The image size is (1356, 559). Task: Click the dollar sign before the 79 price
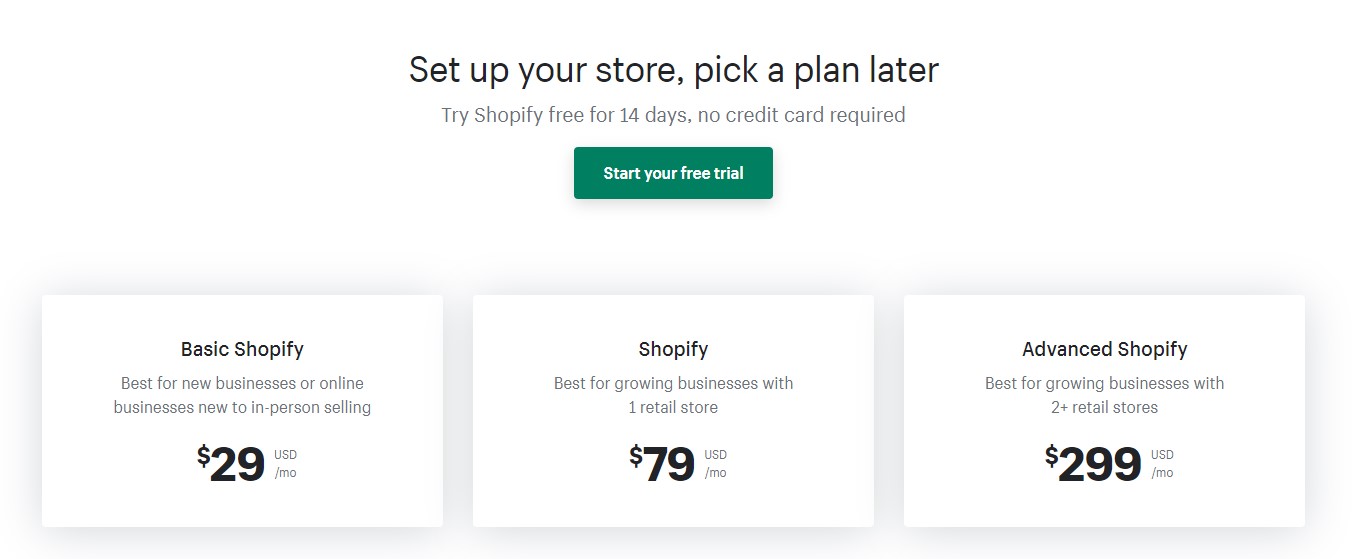click(636, 456)
